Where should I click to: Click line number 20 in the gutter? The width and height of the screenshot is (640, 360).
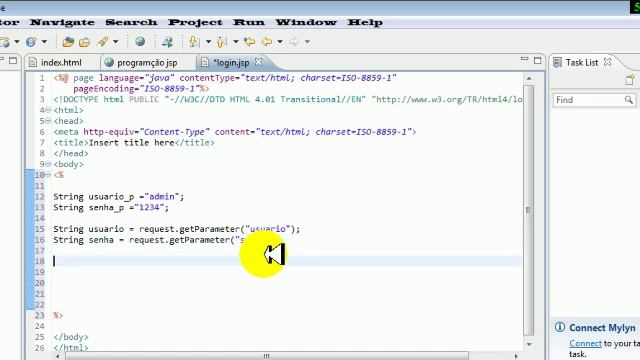click(40, 283)
